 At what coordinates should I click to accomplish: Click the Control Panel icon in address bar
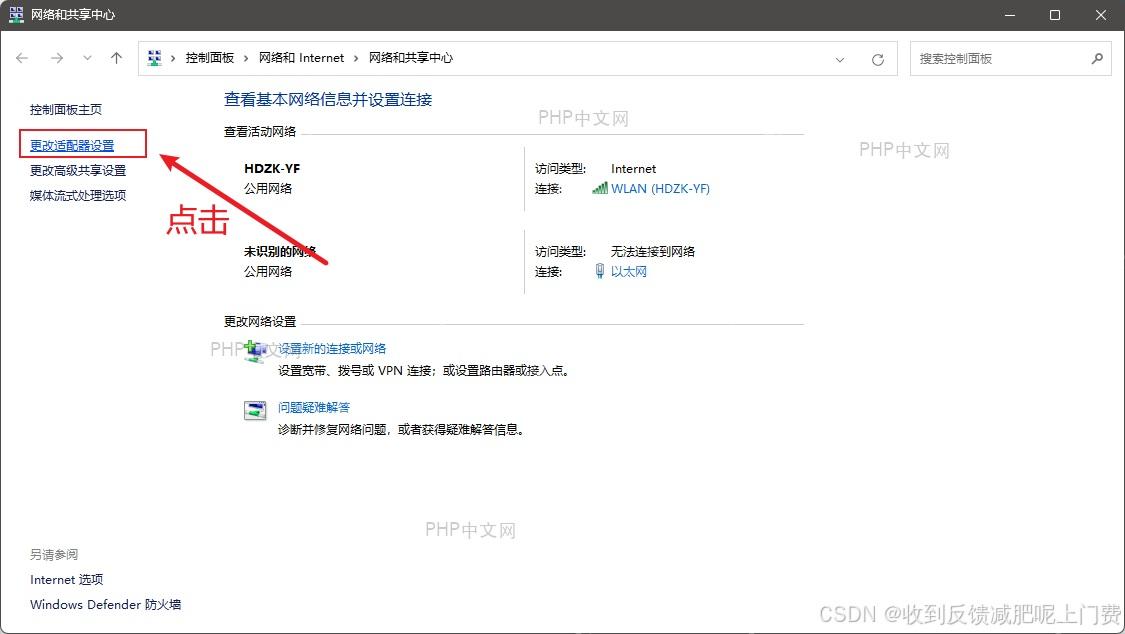pos(154,58)
